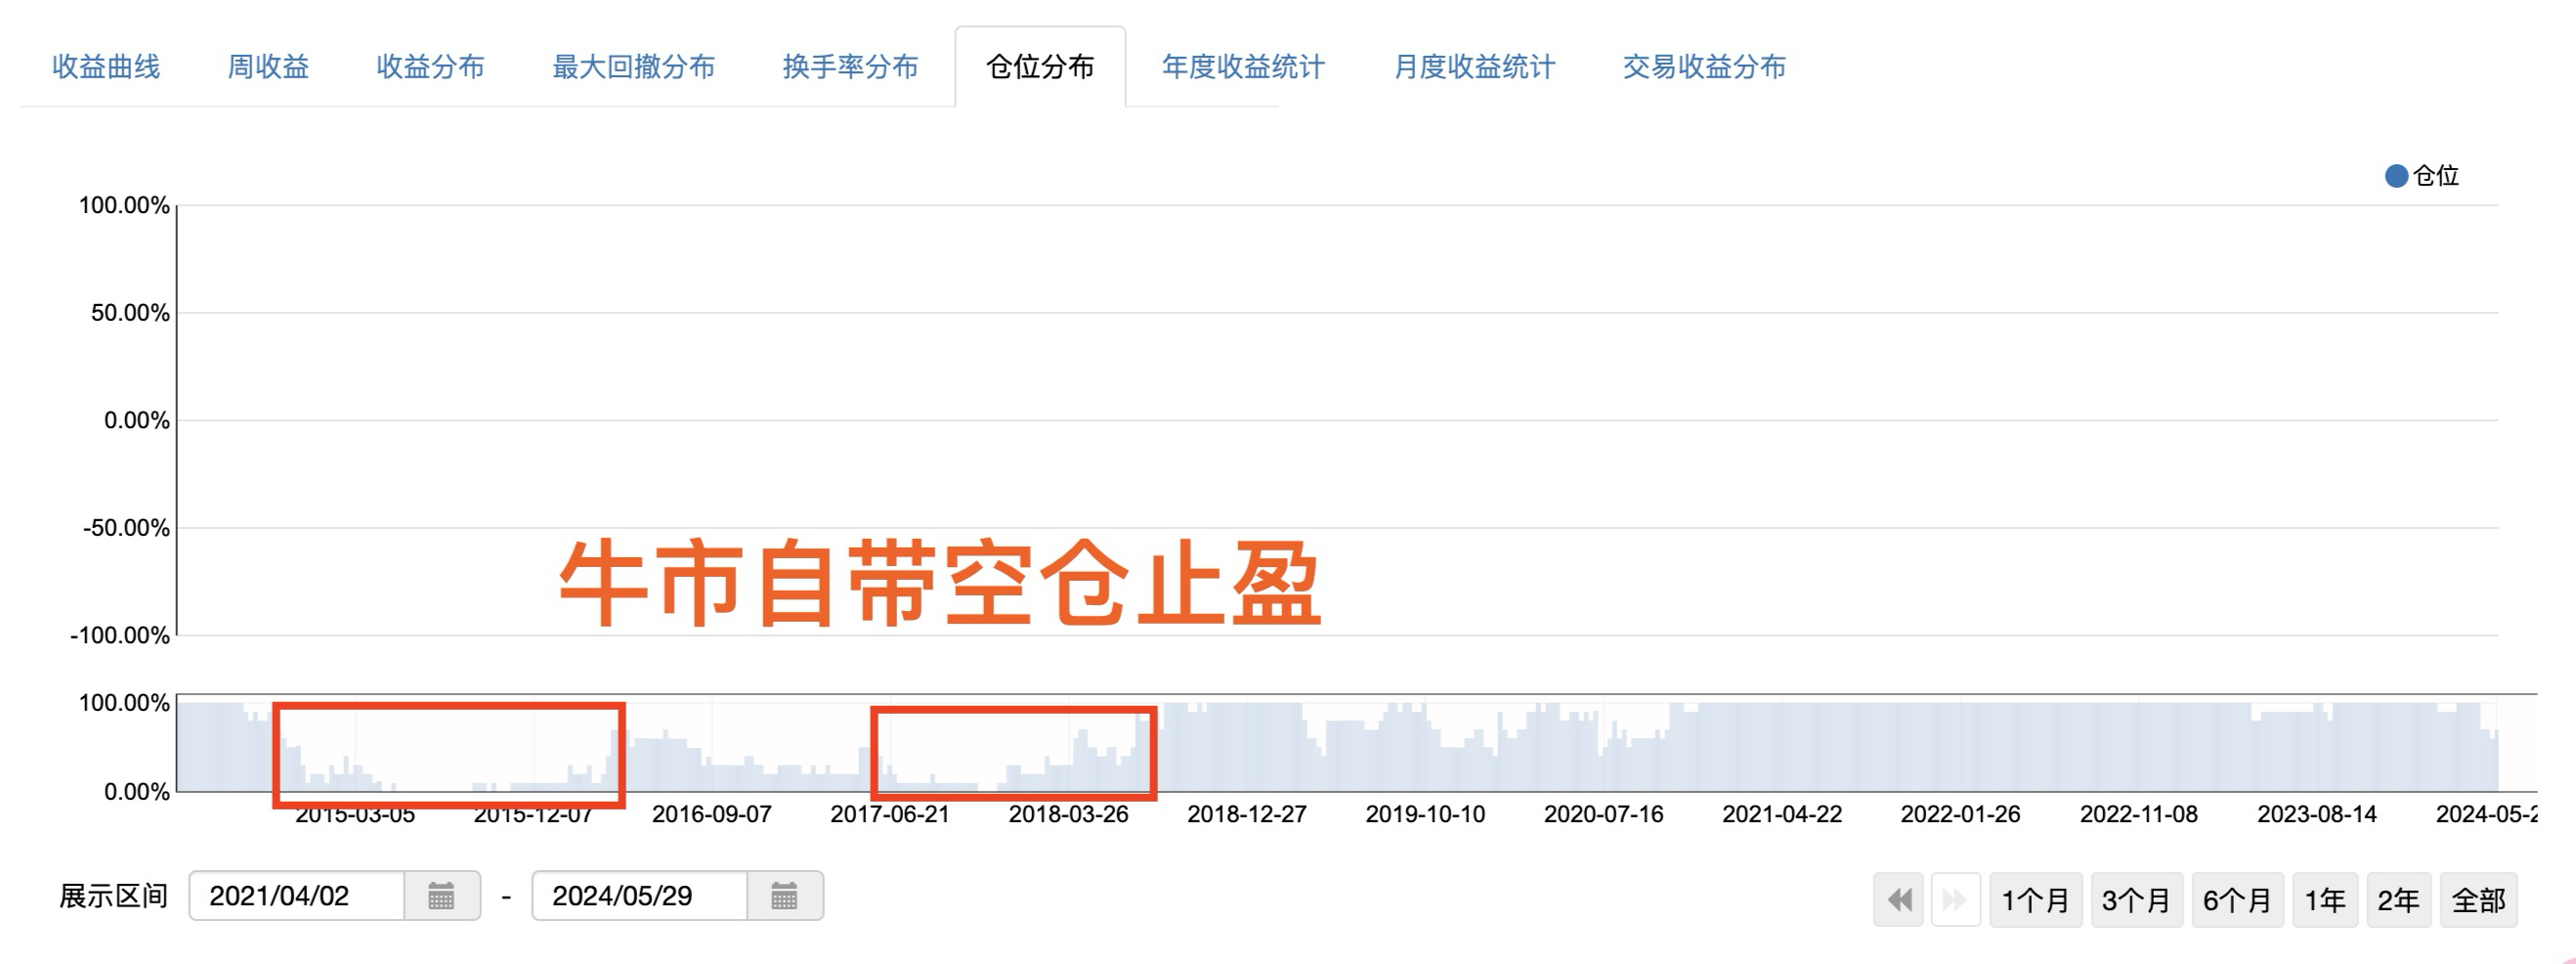Click the rewind double-arrow button
Image resolution: width=2576 pixels, height=964 pixels.
(1898, 900)
